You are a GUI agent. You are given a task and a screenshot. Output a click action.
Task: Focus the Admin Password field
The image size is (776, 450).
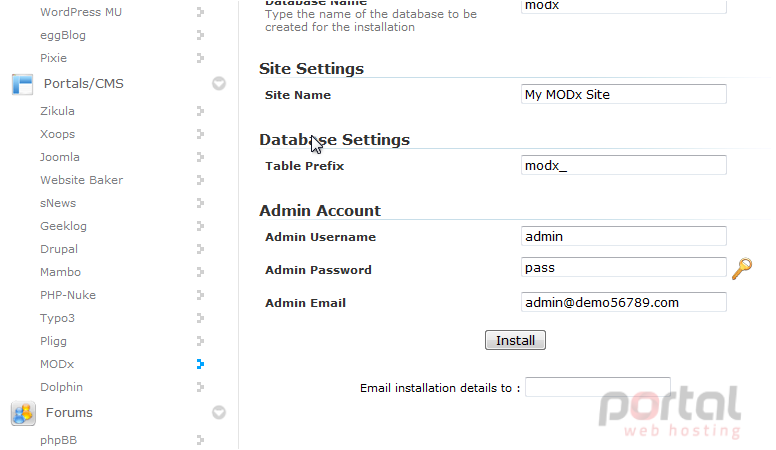coord(624,267)
